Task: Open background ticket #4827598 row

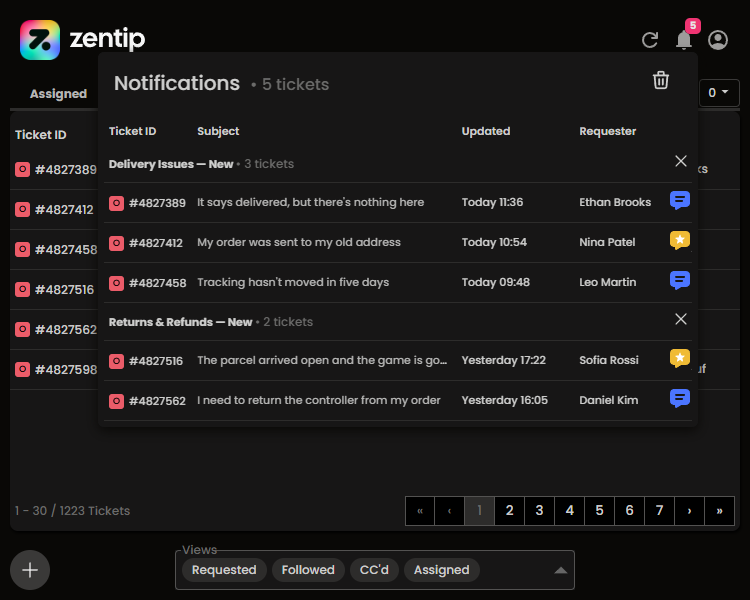Action: (375, 369)
